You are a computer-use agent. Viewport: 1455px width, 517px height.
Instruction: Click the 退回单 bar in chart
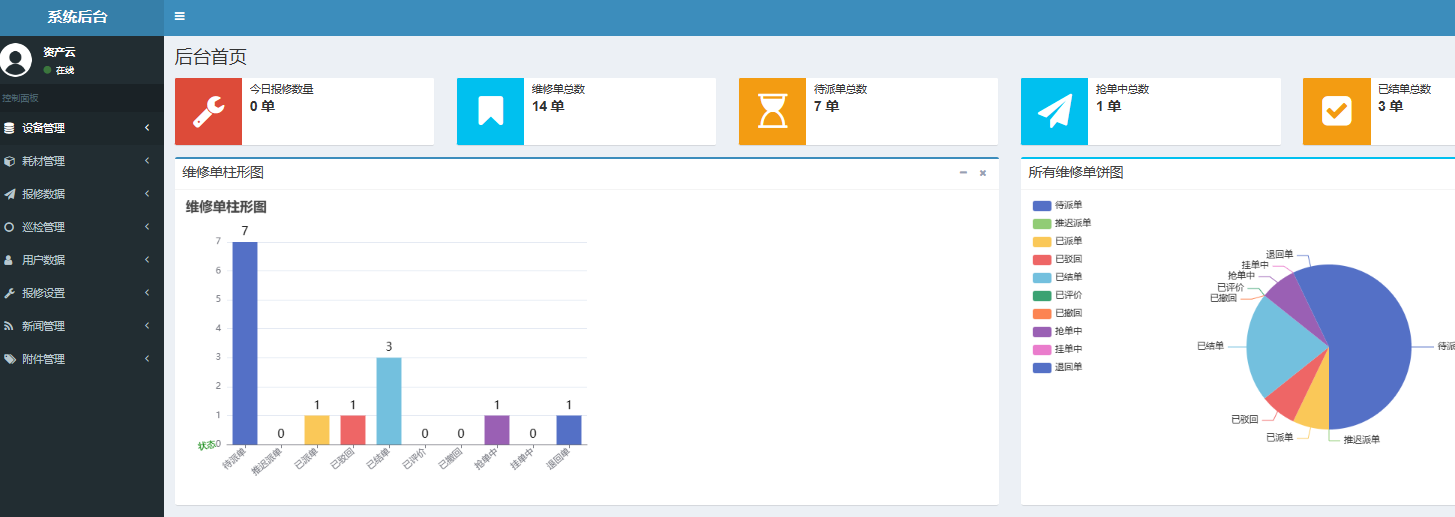pos(569,430)
